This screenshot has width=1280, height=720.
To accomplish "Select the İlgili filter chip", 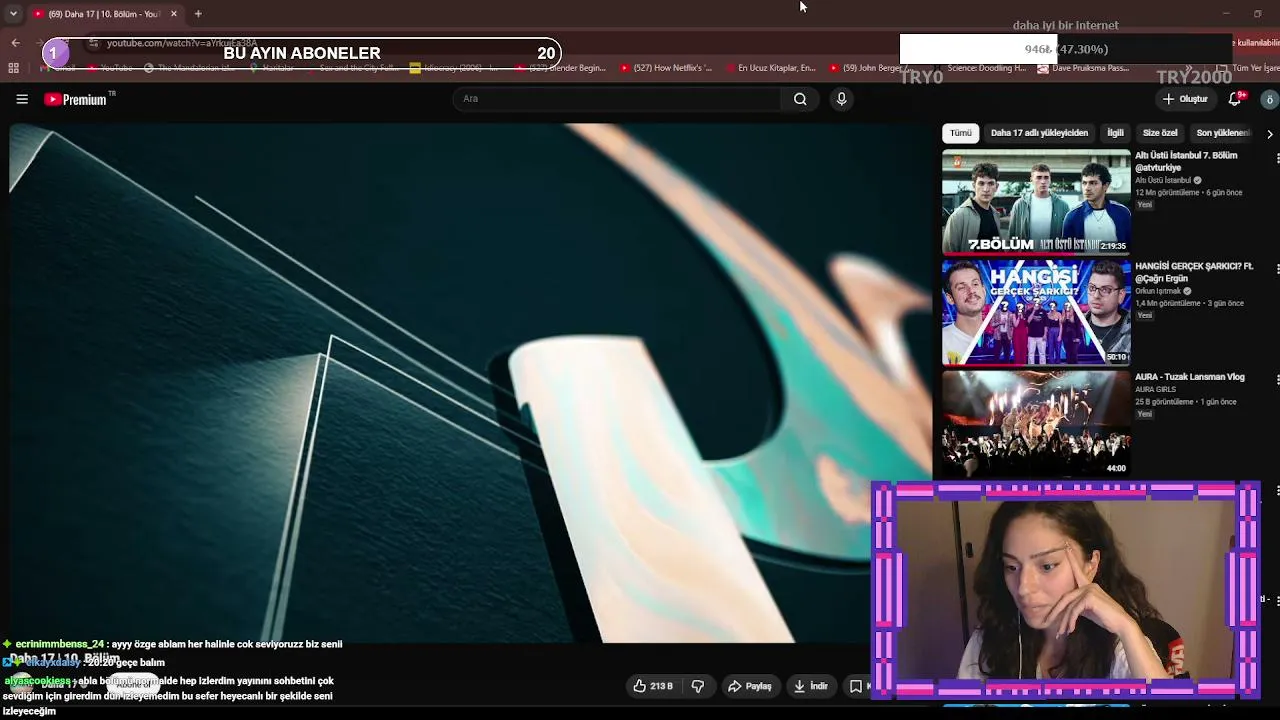I will pos(1115,133).
